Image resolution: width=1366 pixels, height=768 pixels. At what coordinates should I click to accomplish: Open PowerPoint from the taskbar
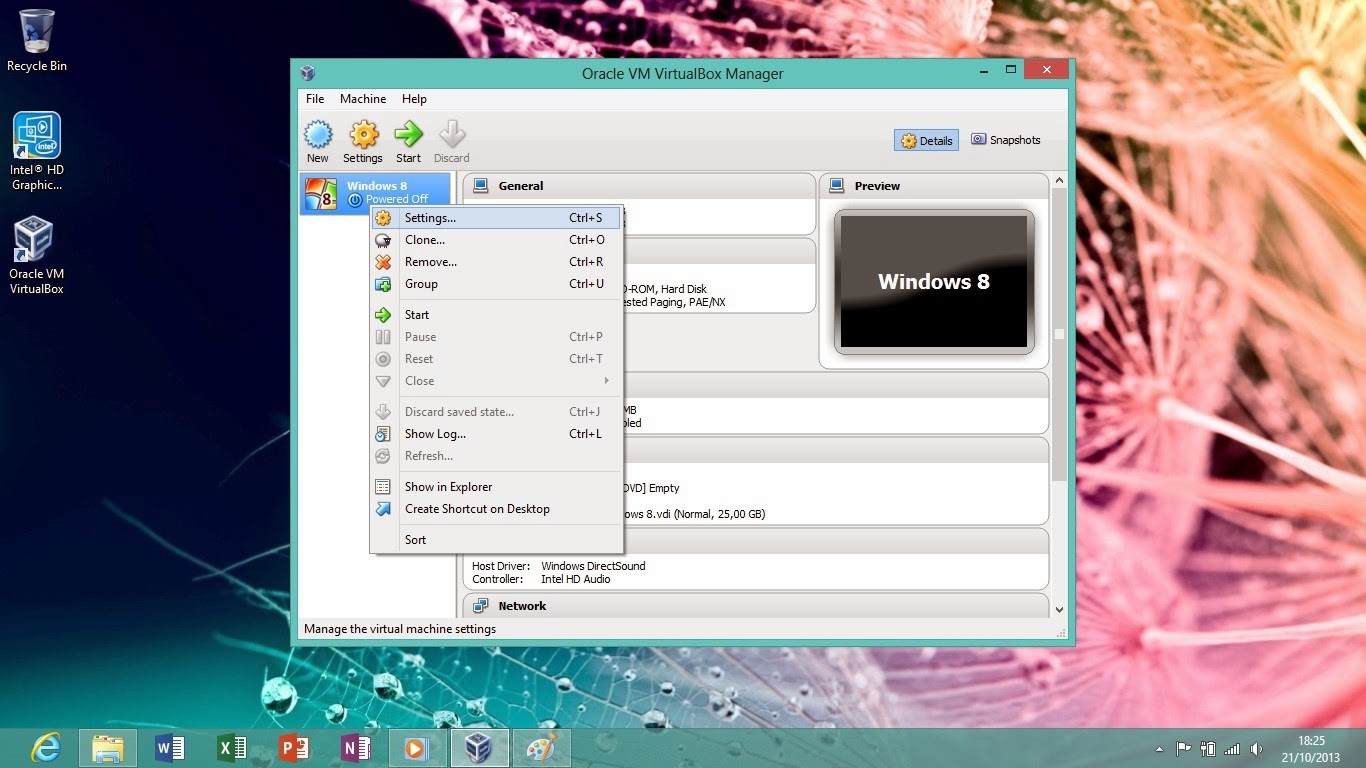pyautogui.click(x=294, y=748)
